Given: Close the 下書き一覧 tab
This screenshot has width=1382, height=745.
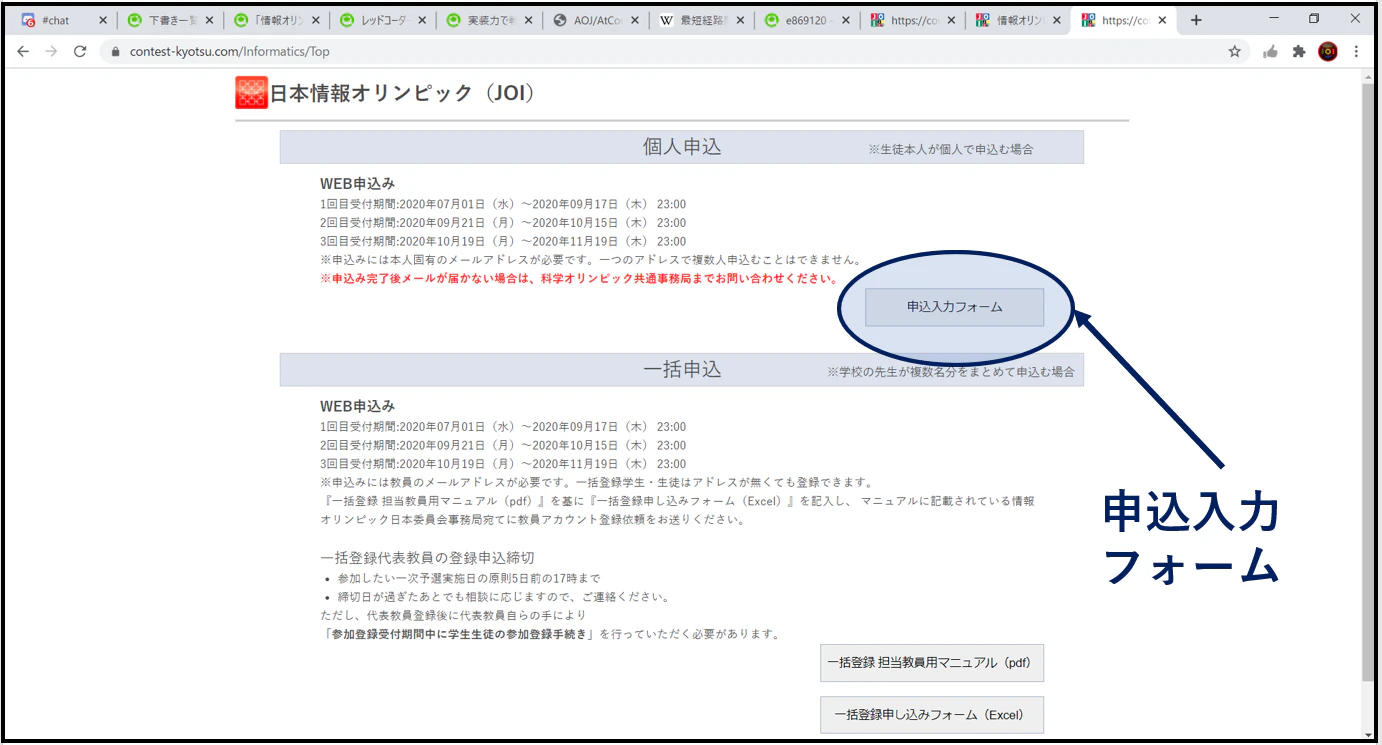Looking at the screenshot, I should (x=210, y=20).
